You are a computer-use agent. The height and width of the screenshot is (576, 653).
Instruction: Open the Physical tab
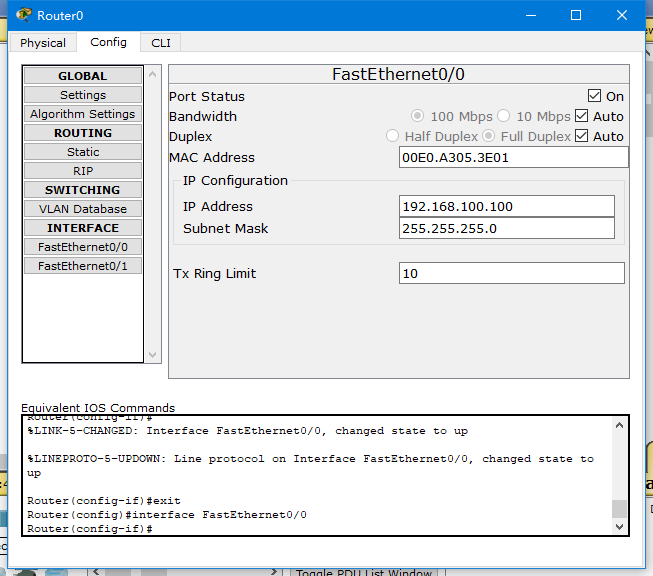[x=42, y=42]
